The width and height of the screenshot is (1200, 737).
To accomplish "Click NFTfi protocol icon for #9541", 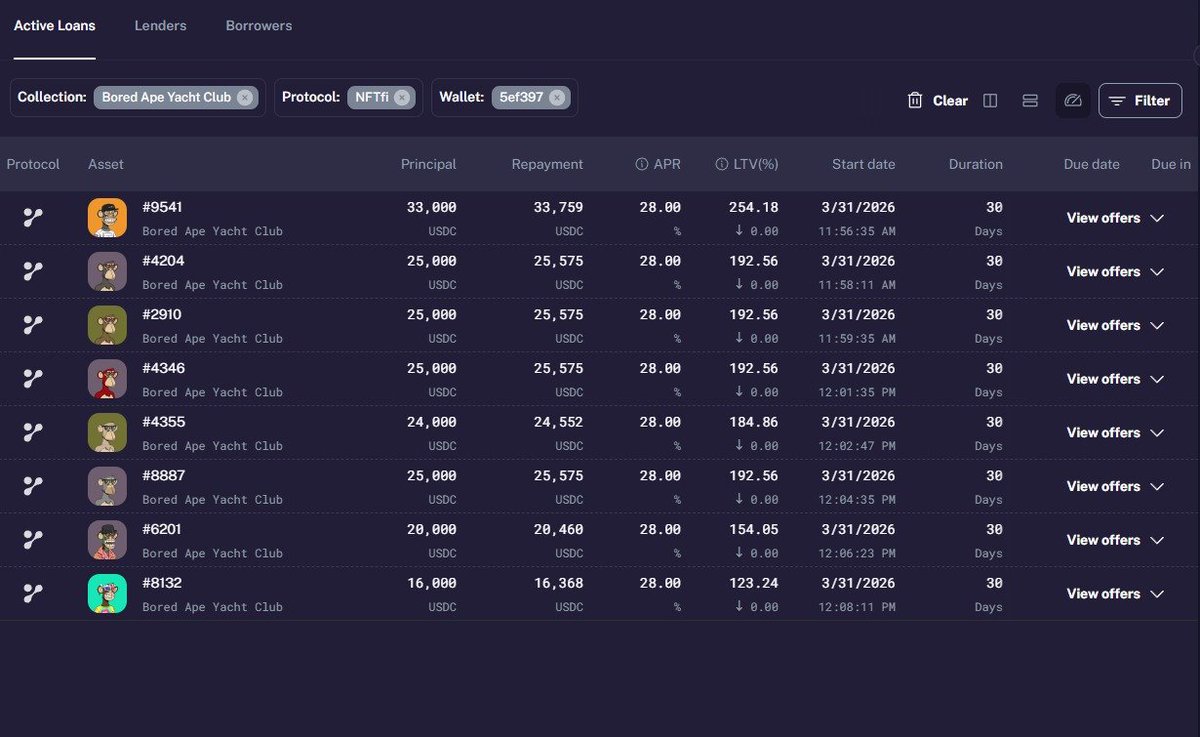I will (33, 218).
